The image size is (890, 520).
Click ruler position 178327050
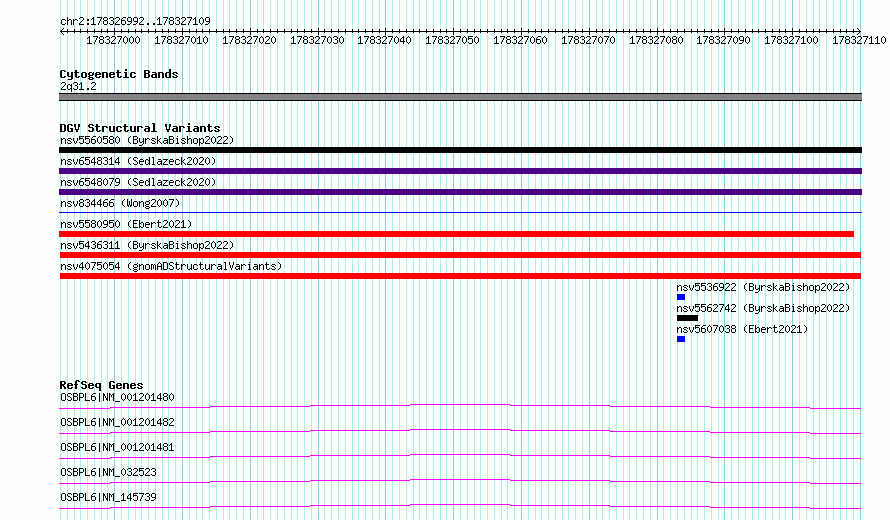tap(452, 40)
